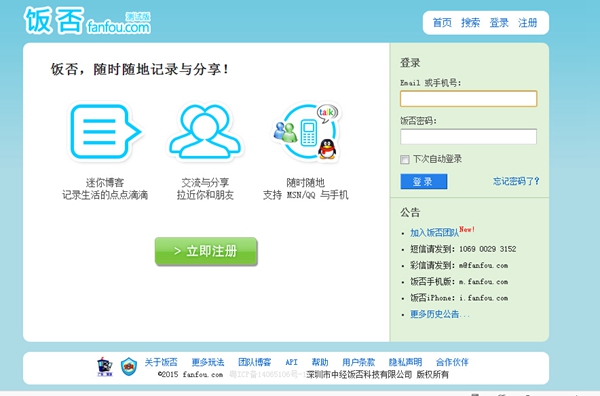Image resolution: width=600 pixels, height=396 pixels.
Task: Open the 加入饭否团队 announcement link
Action: 434,233
